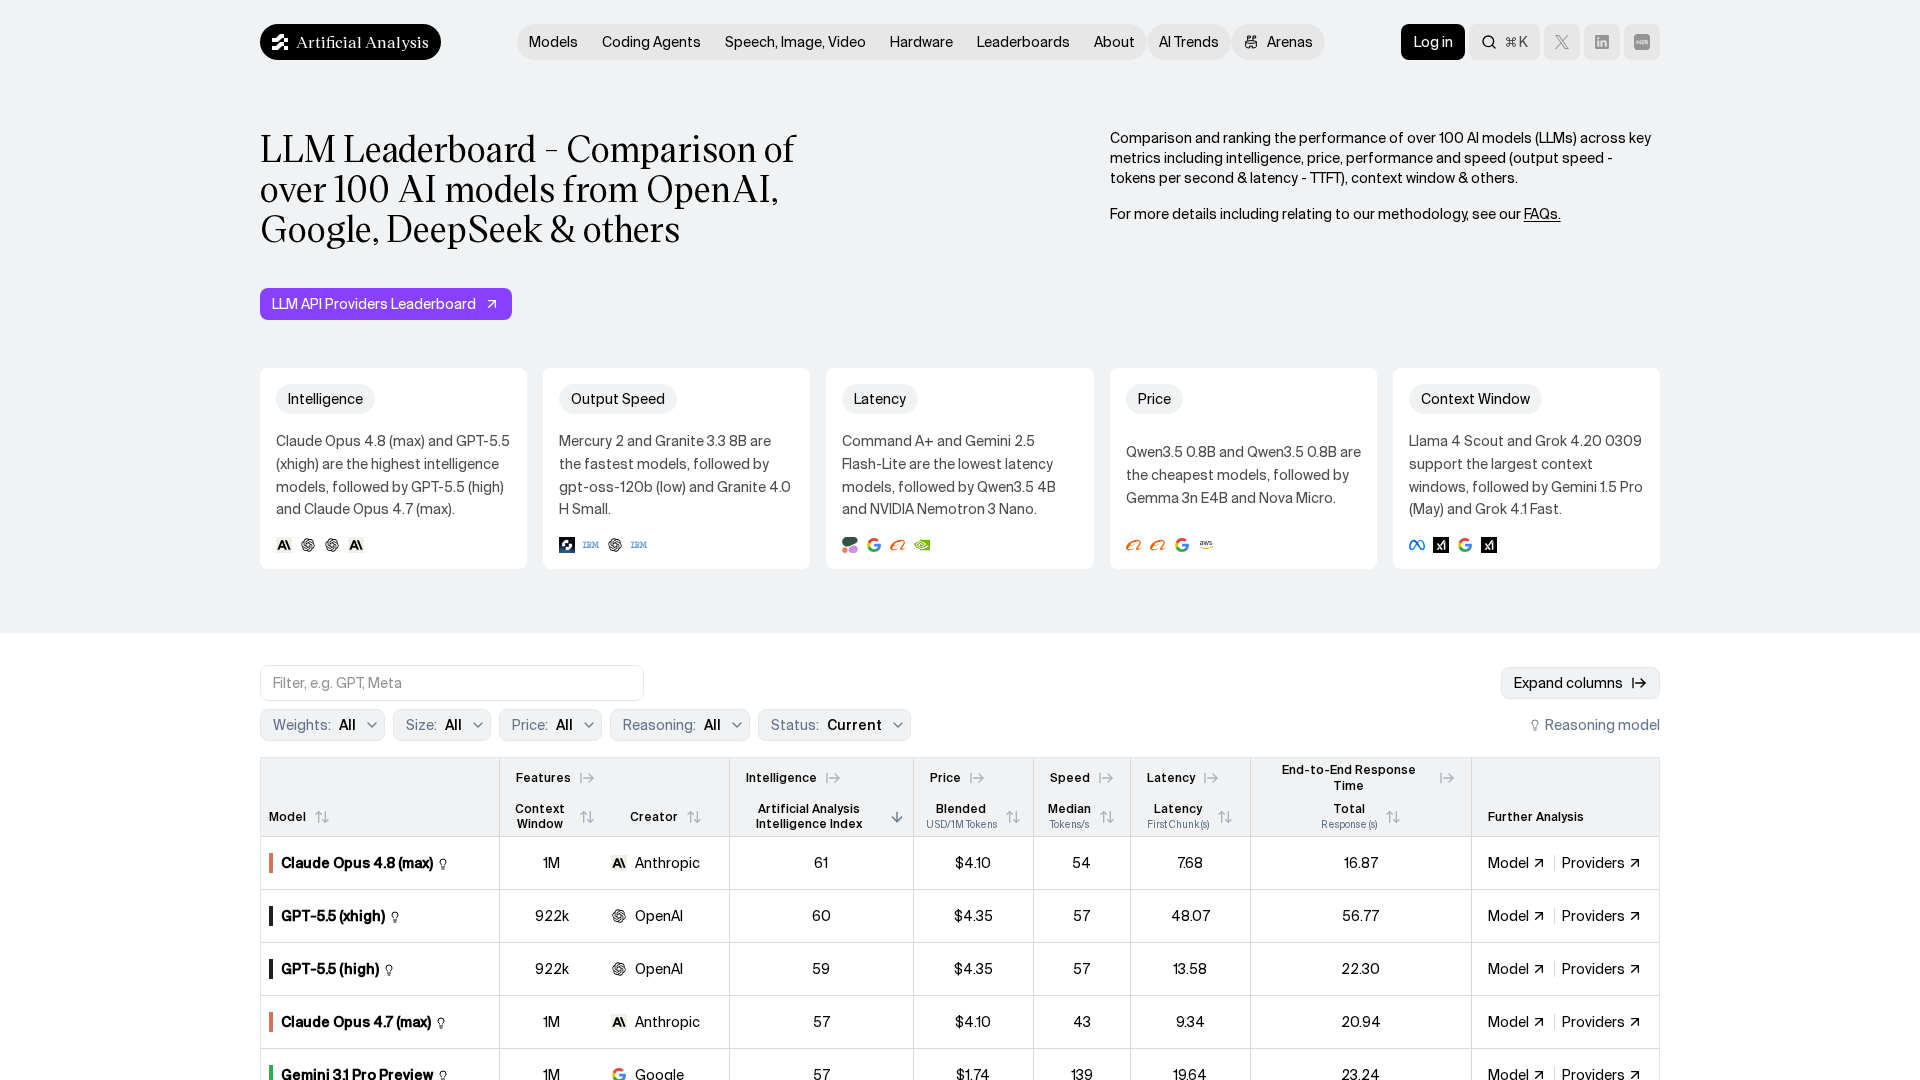Open the About menu
This screenshot has height=1080, width=1920.
tap(1114, 42)
